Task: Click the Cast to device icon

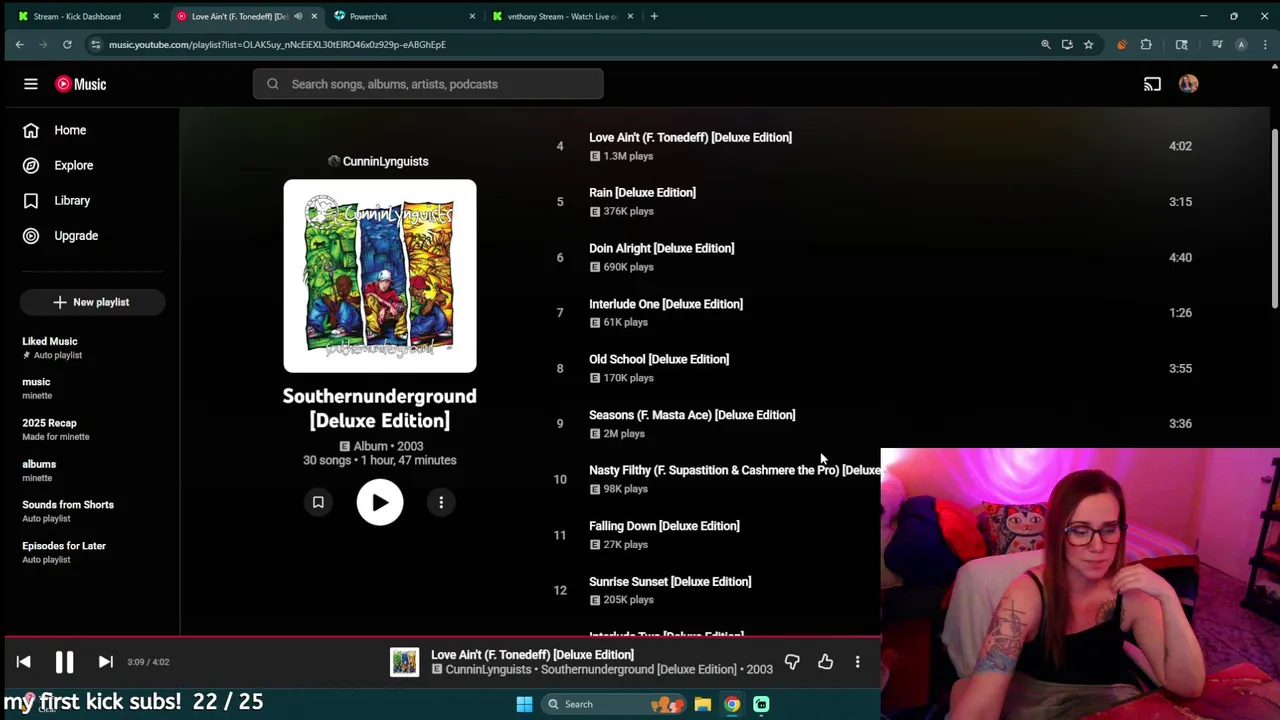Action: click(1152, 84)
